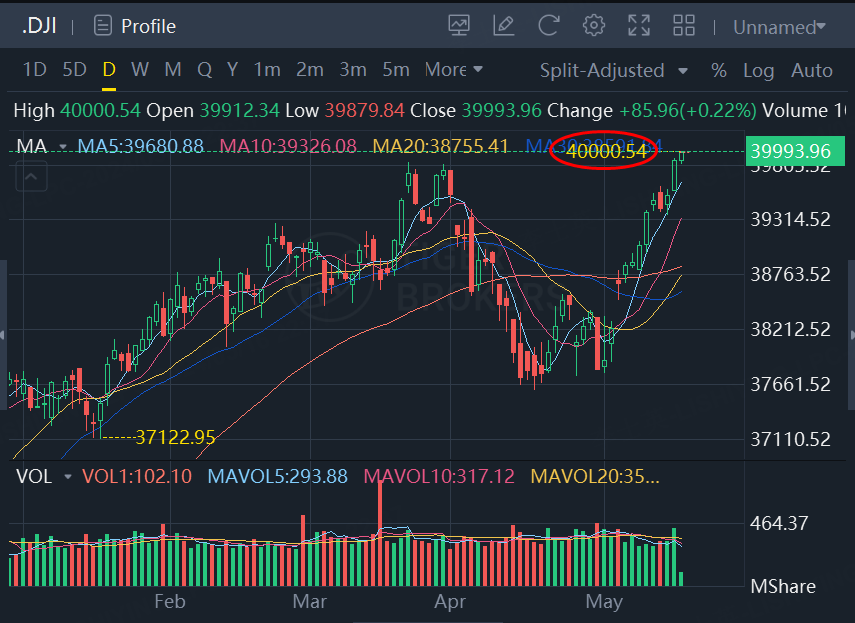Screen dimensions: 855x623
Task: Click the 37661.52 price axis label
Action: (791, 384)
